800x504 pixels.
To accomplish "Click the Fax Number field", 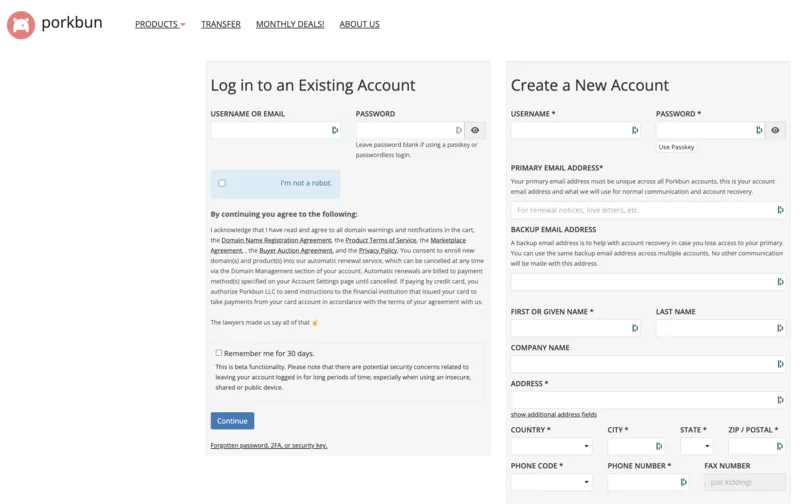I will point(744,482).
